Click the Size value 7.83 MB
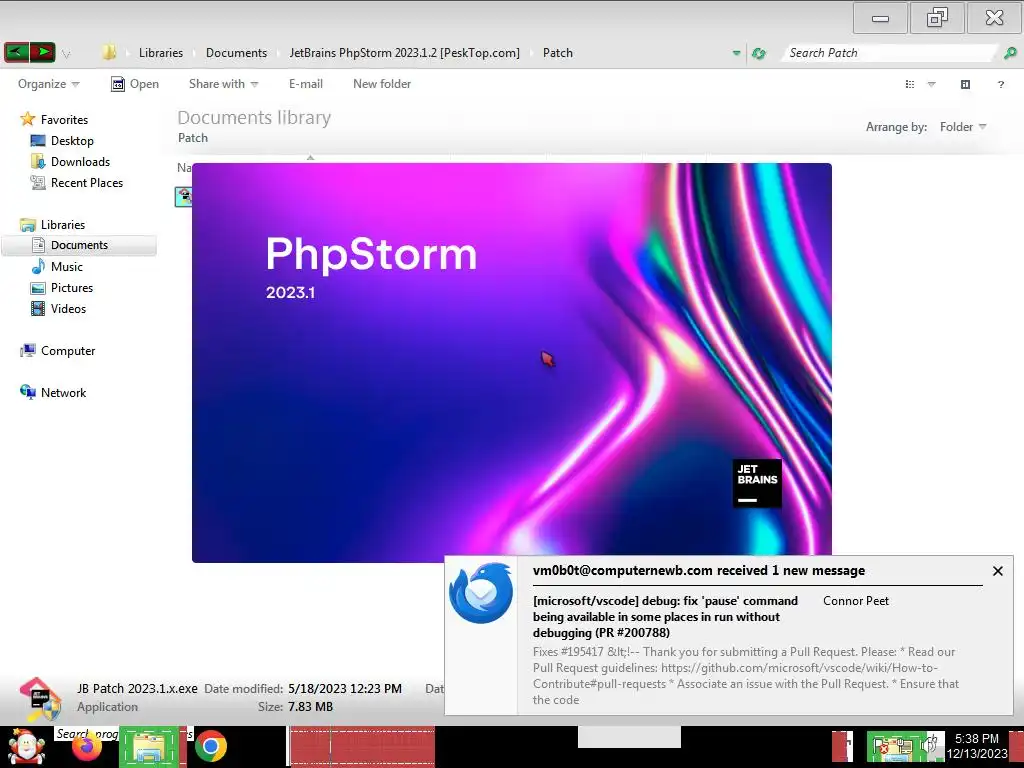The width and height of the screenshot is (1024, 768). coord(310,707)
